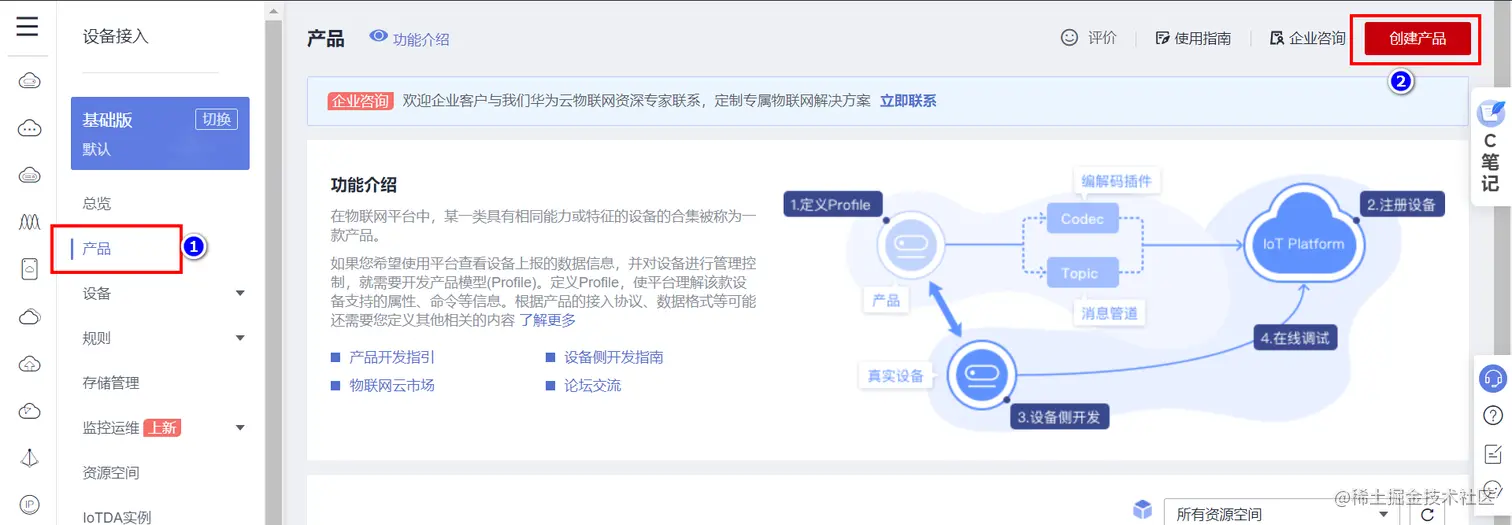Screen dimensions: 1512x525
Task: Expand the 监控运维 menu arrow
Action: tap(240, 428)
